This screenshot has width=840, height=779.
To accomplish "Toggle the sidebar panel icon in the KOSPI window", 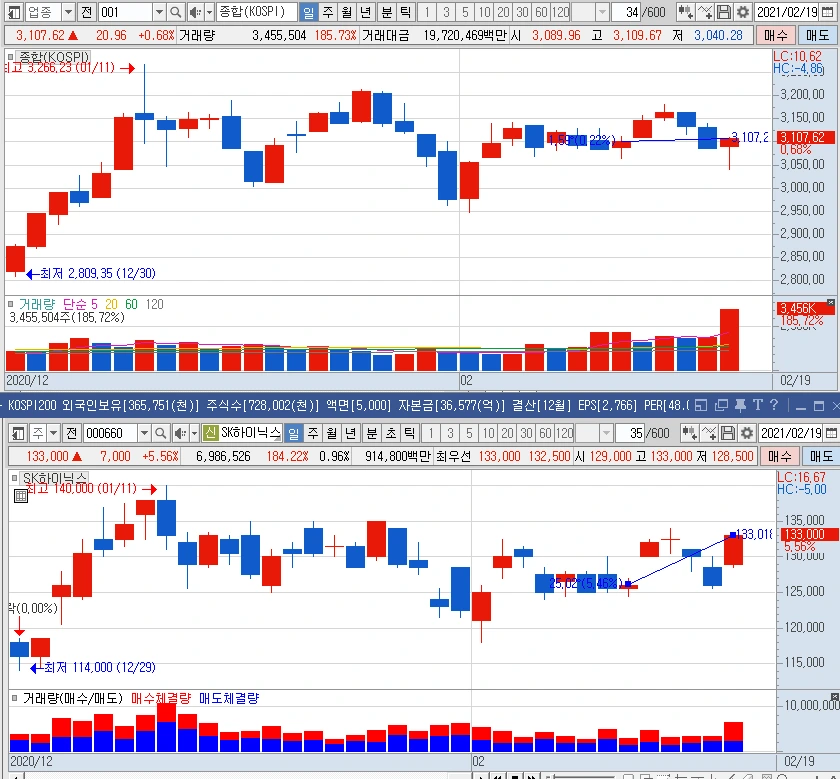I will (x=14, y=12).
